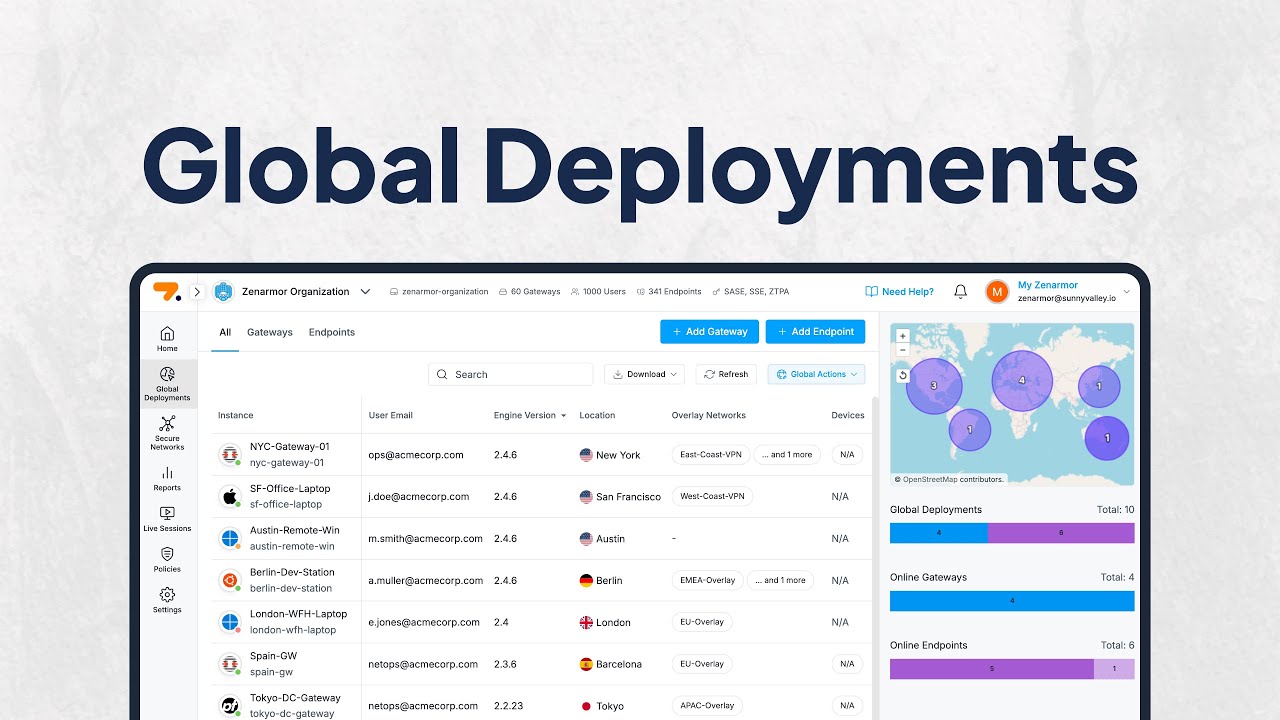1280x720 pixels.
Task: Open Settings in the sidebar
Action: [x=167, y=601]
